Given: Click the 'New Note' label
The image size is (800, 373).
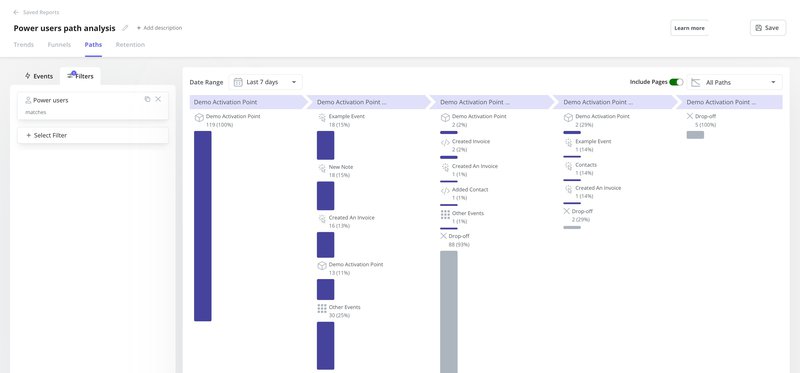Looking at the screenshot, I should [341, 167].
